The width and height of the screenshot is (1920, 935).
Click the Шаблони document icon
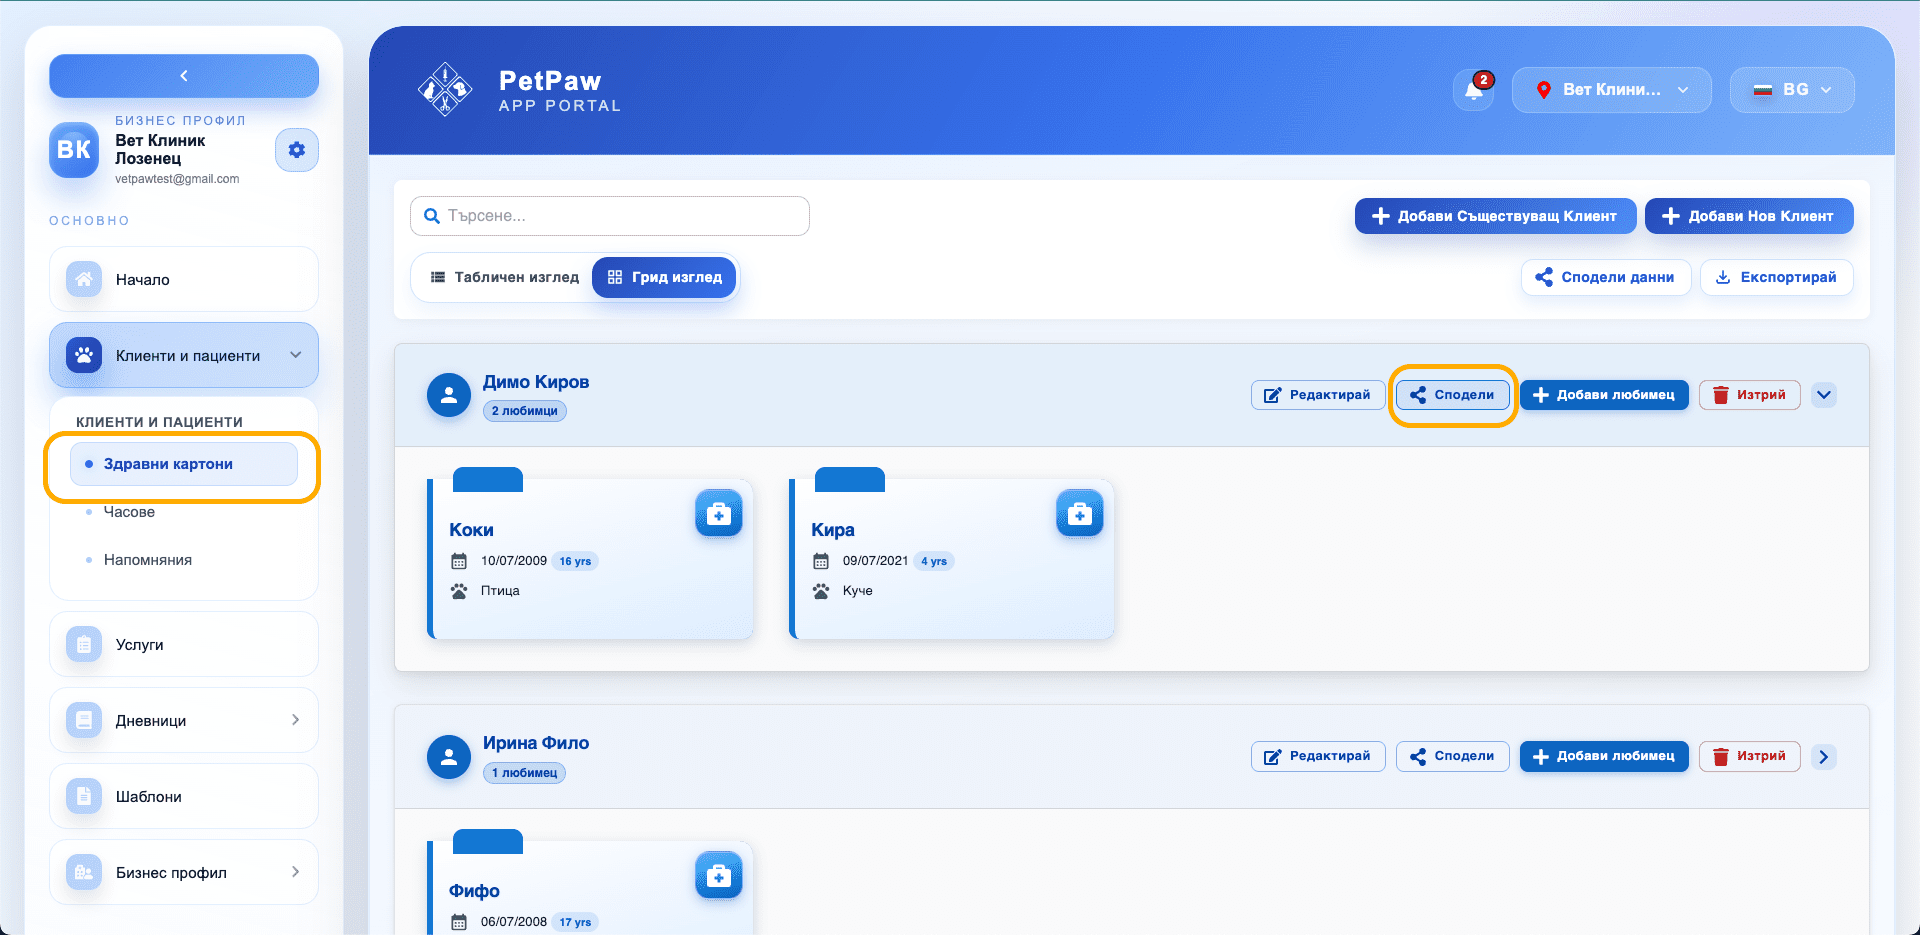tap(84, 796)
